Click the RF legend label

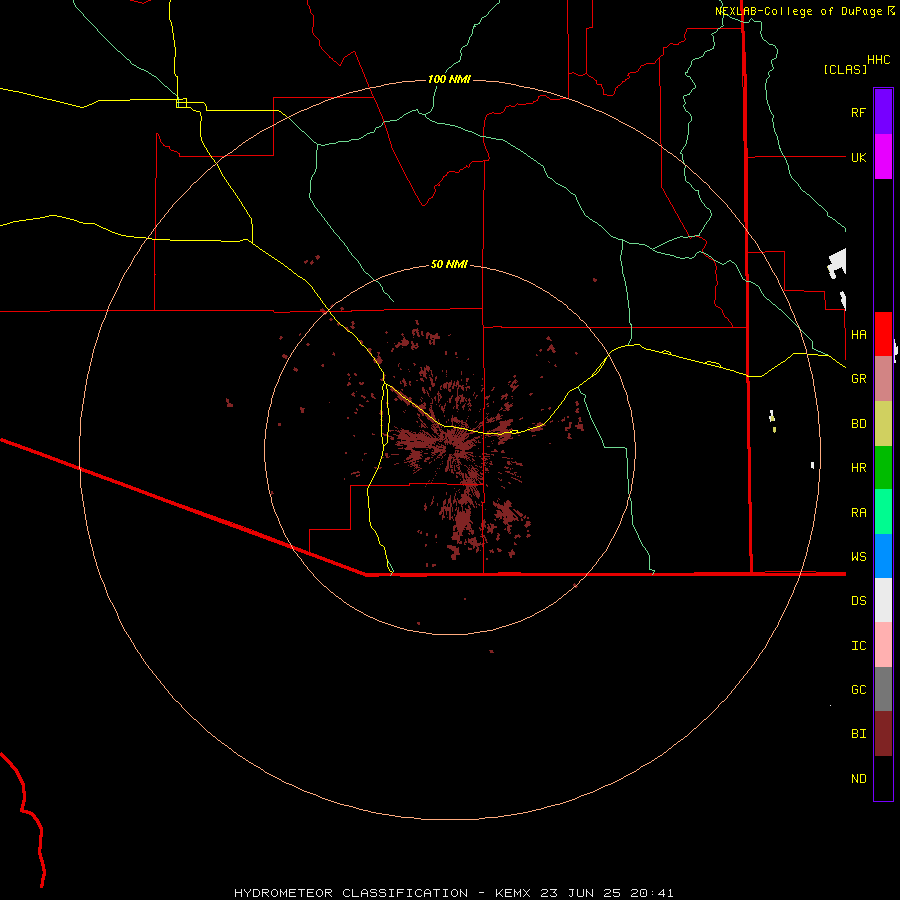click(858, 112)
